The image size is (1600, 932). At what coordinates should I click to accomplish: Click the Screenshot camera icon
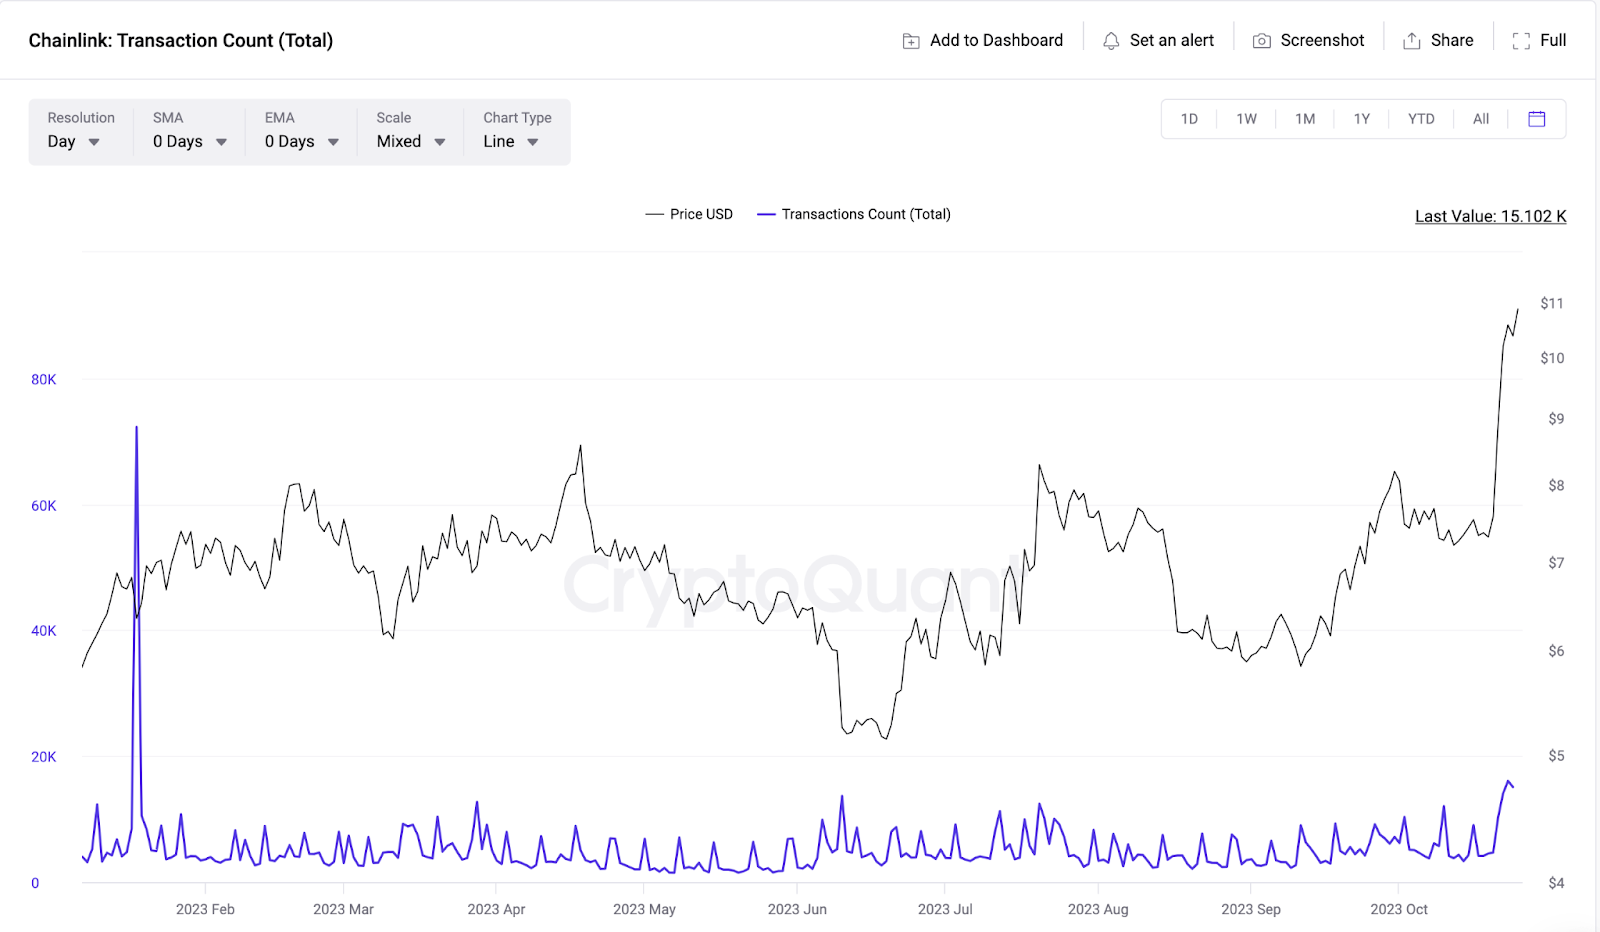point(1262,41)
